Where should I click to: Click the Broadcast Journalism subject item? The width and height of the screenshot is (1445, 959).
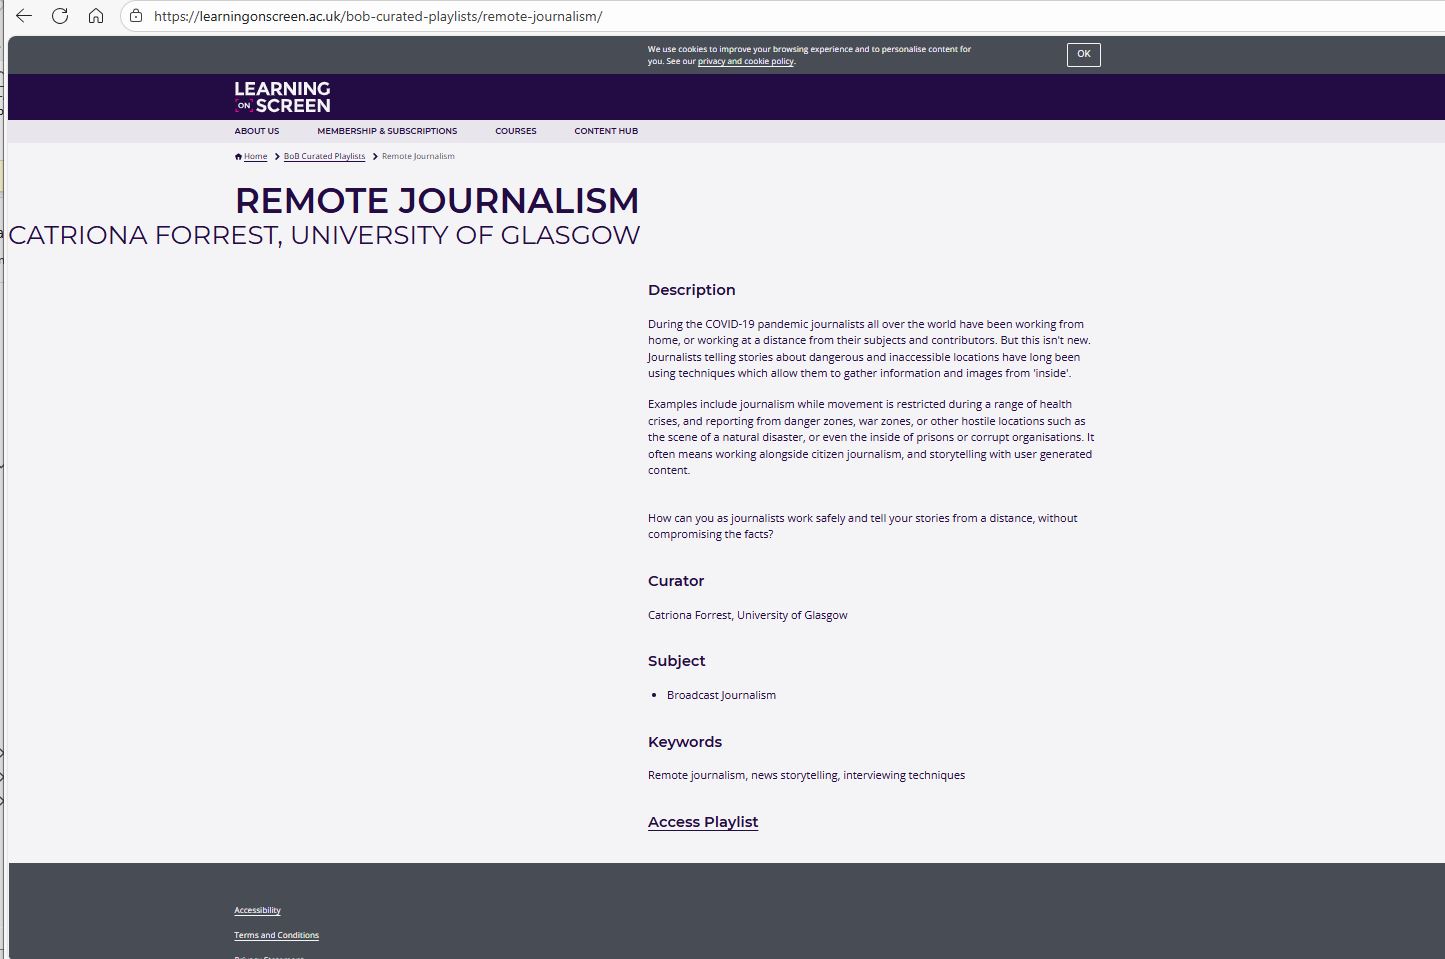721,695
